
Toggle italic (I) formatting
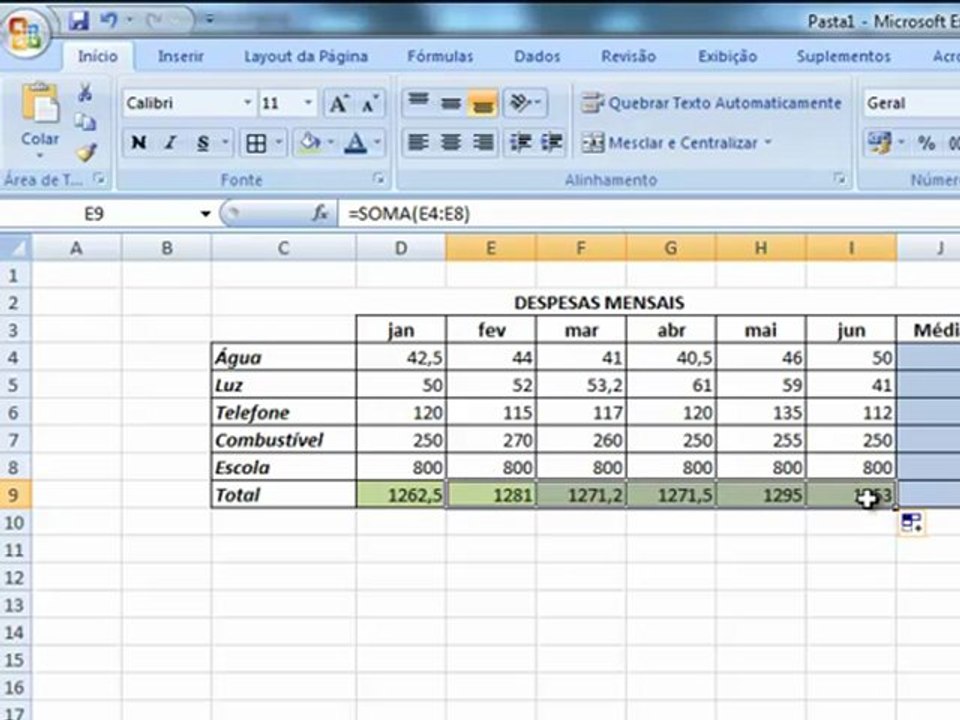pos(170,143)
